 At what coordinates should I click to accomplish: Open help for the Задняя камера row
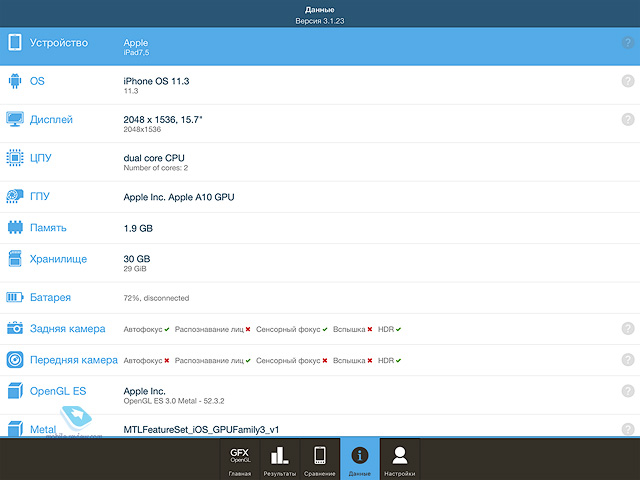[628, 328]
